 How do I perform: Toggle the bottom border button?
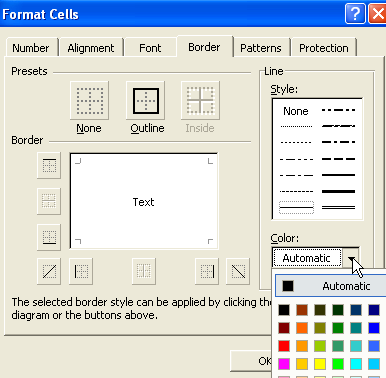point(49,237)
